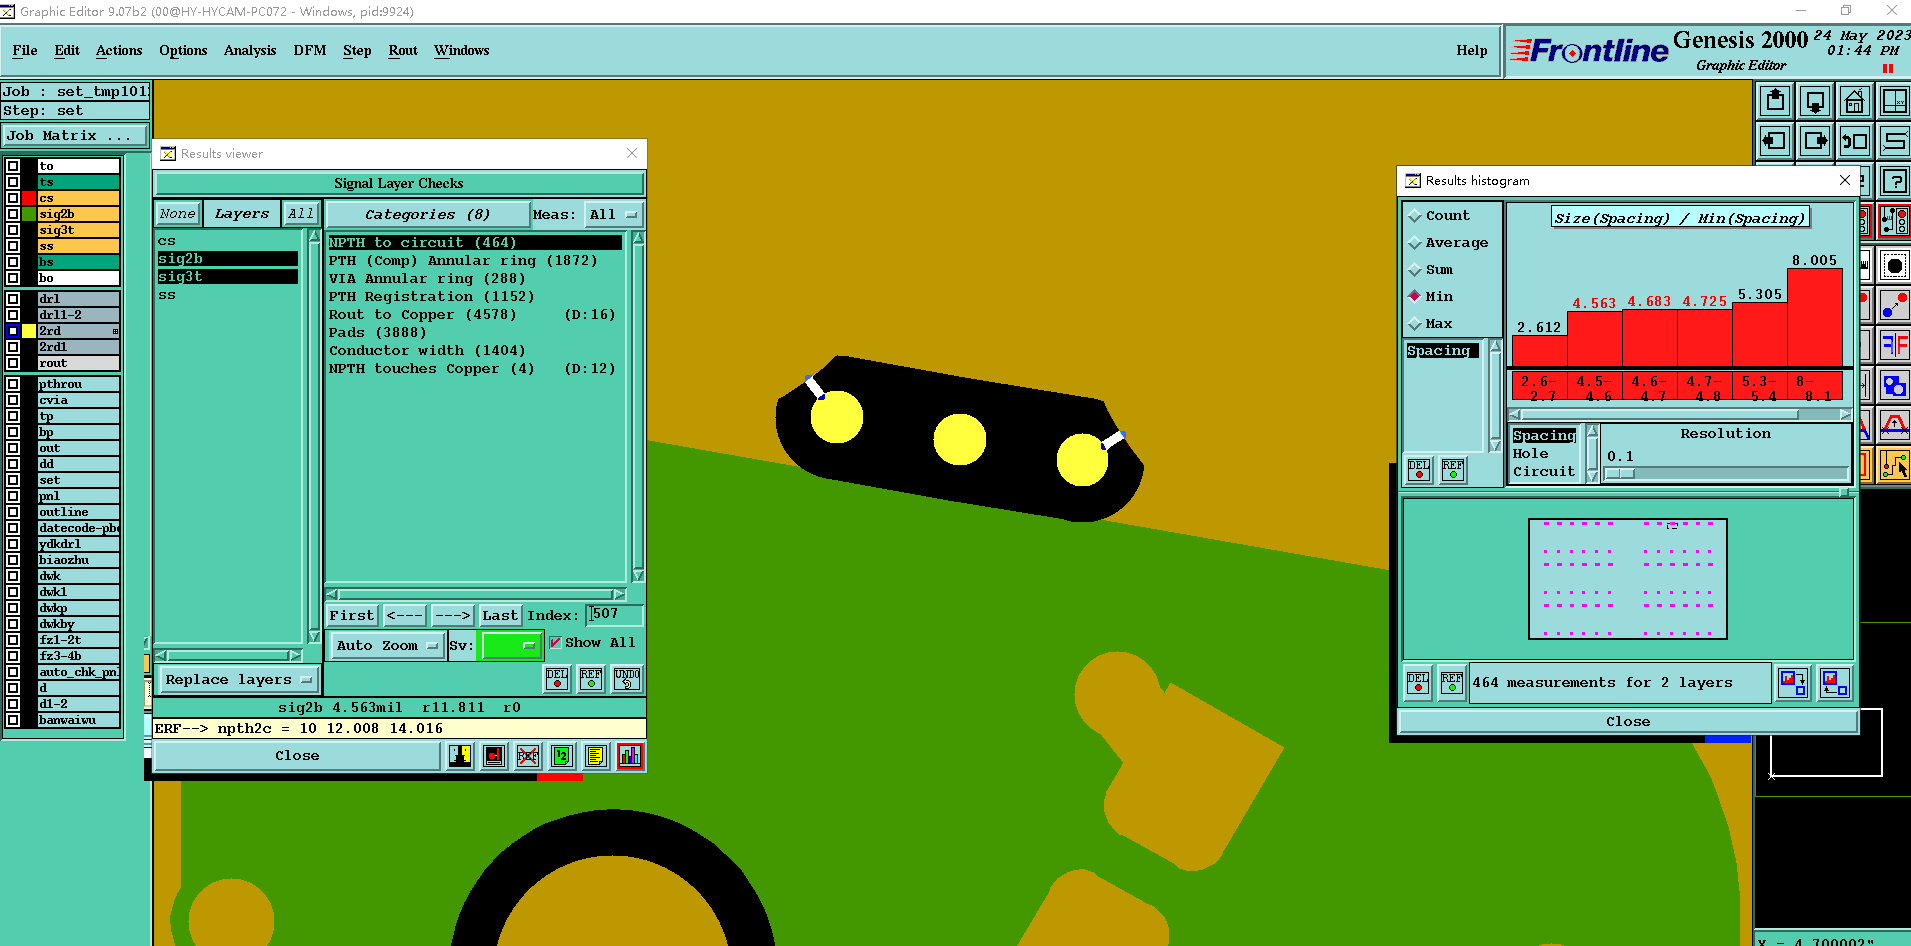1911x946 pixels.
Task: Click Close in the Results viewer window
Action: [x=297, y=756]
